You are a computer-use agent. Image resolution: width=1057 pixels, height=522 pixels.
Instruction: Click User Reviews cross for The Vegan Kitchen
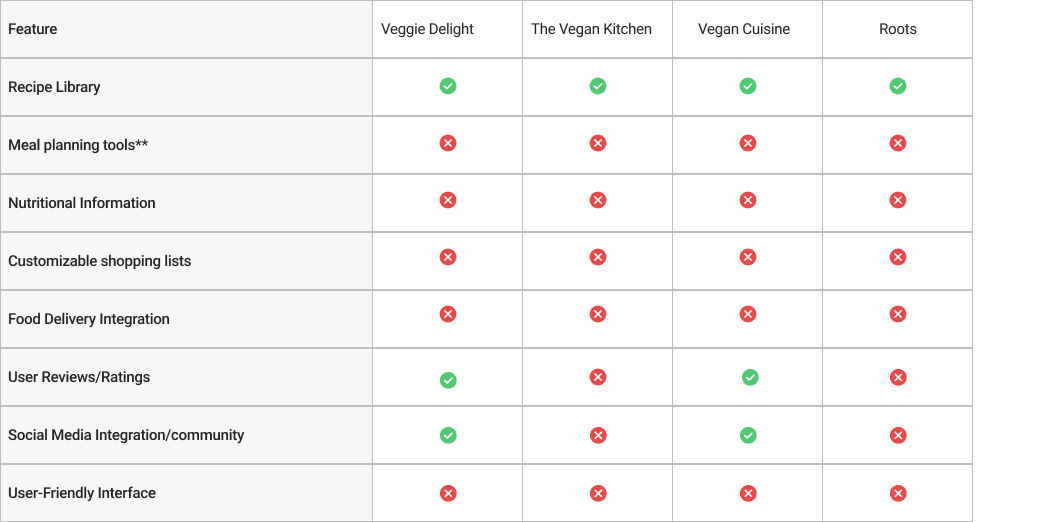[597, 377]
